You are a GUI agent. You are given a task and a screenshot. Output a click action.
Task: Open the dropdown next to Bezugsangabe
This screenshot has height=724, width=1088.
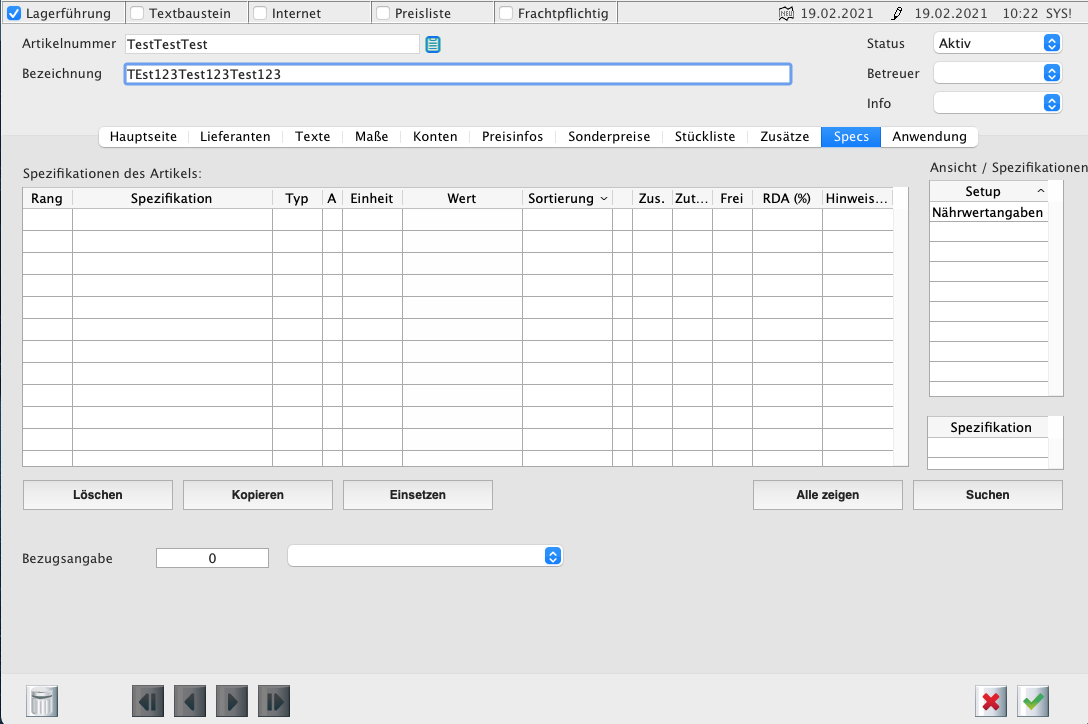click(425, 556)
